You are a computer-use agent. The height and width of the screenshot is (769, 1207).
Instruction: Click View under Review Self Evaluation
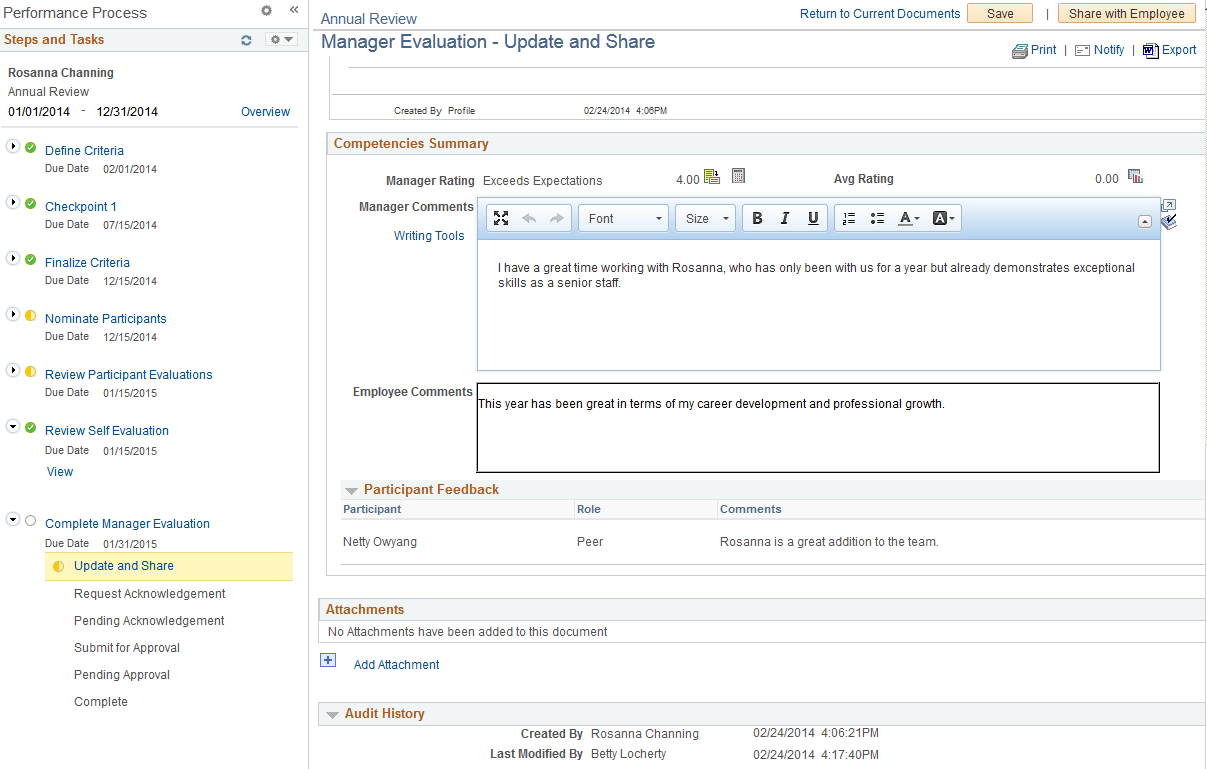click(x=60, y=472)
